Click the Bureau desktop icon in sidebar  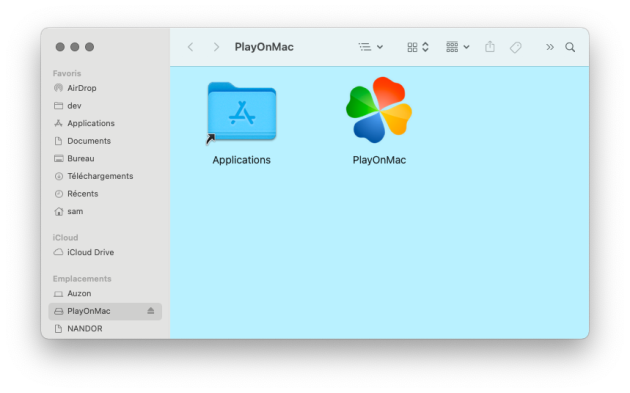59,158
